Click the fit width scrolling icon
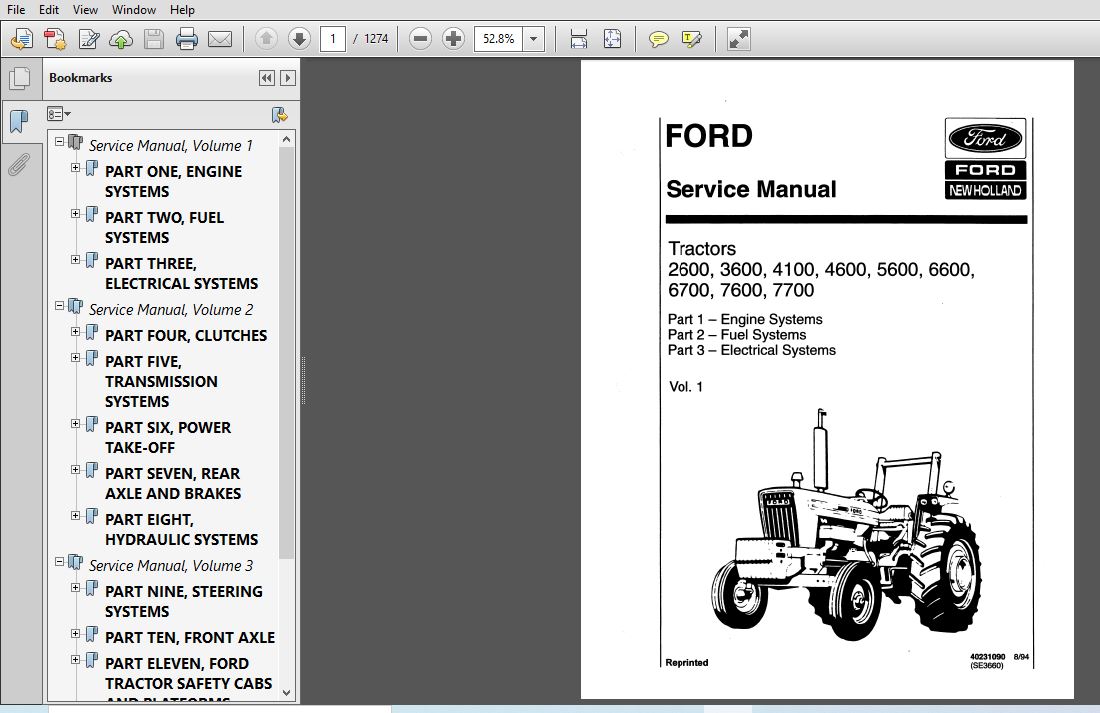 (579, 39)
